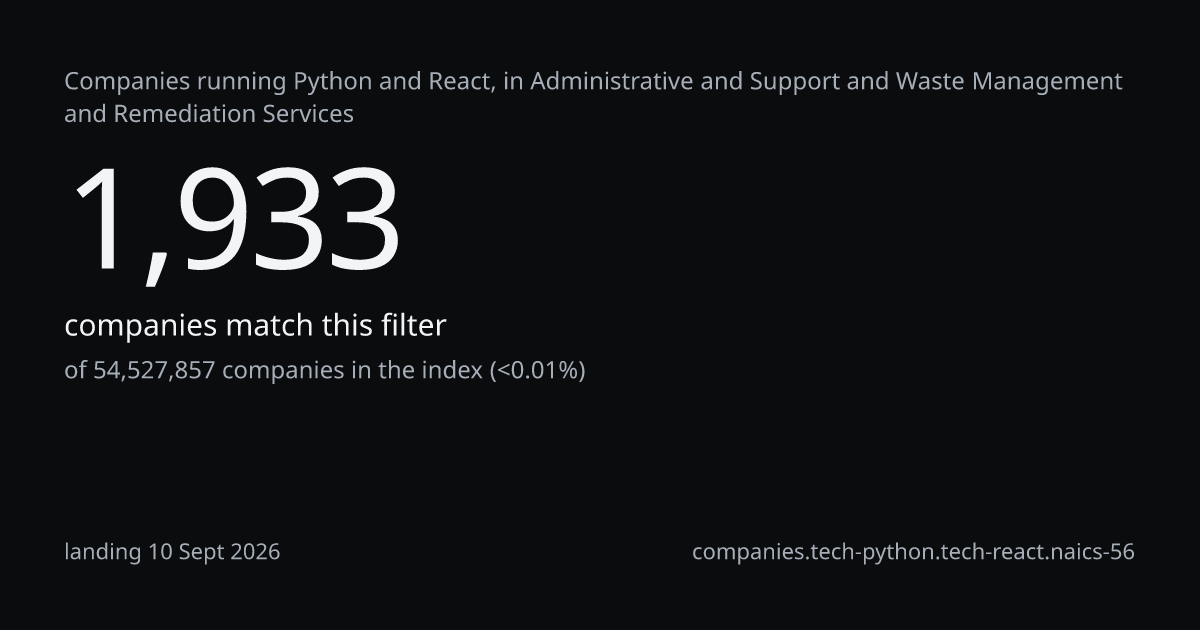Select the 'companies match this filter' text

255,326
